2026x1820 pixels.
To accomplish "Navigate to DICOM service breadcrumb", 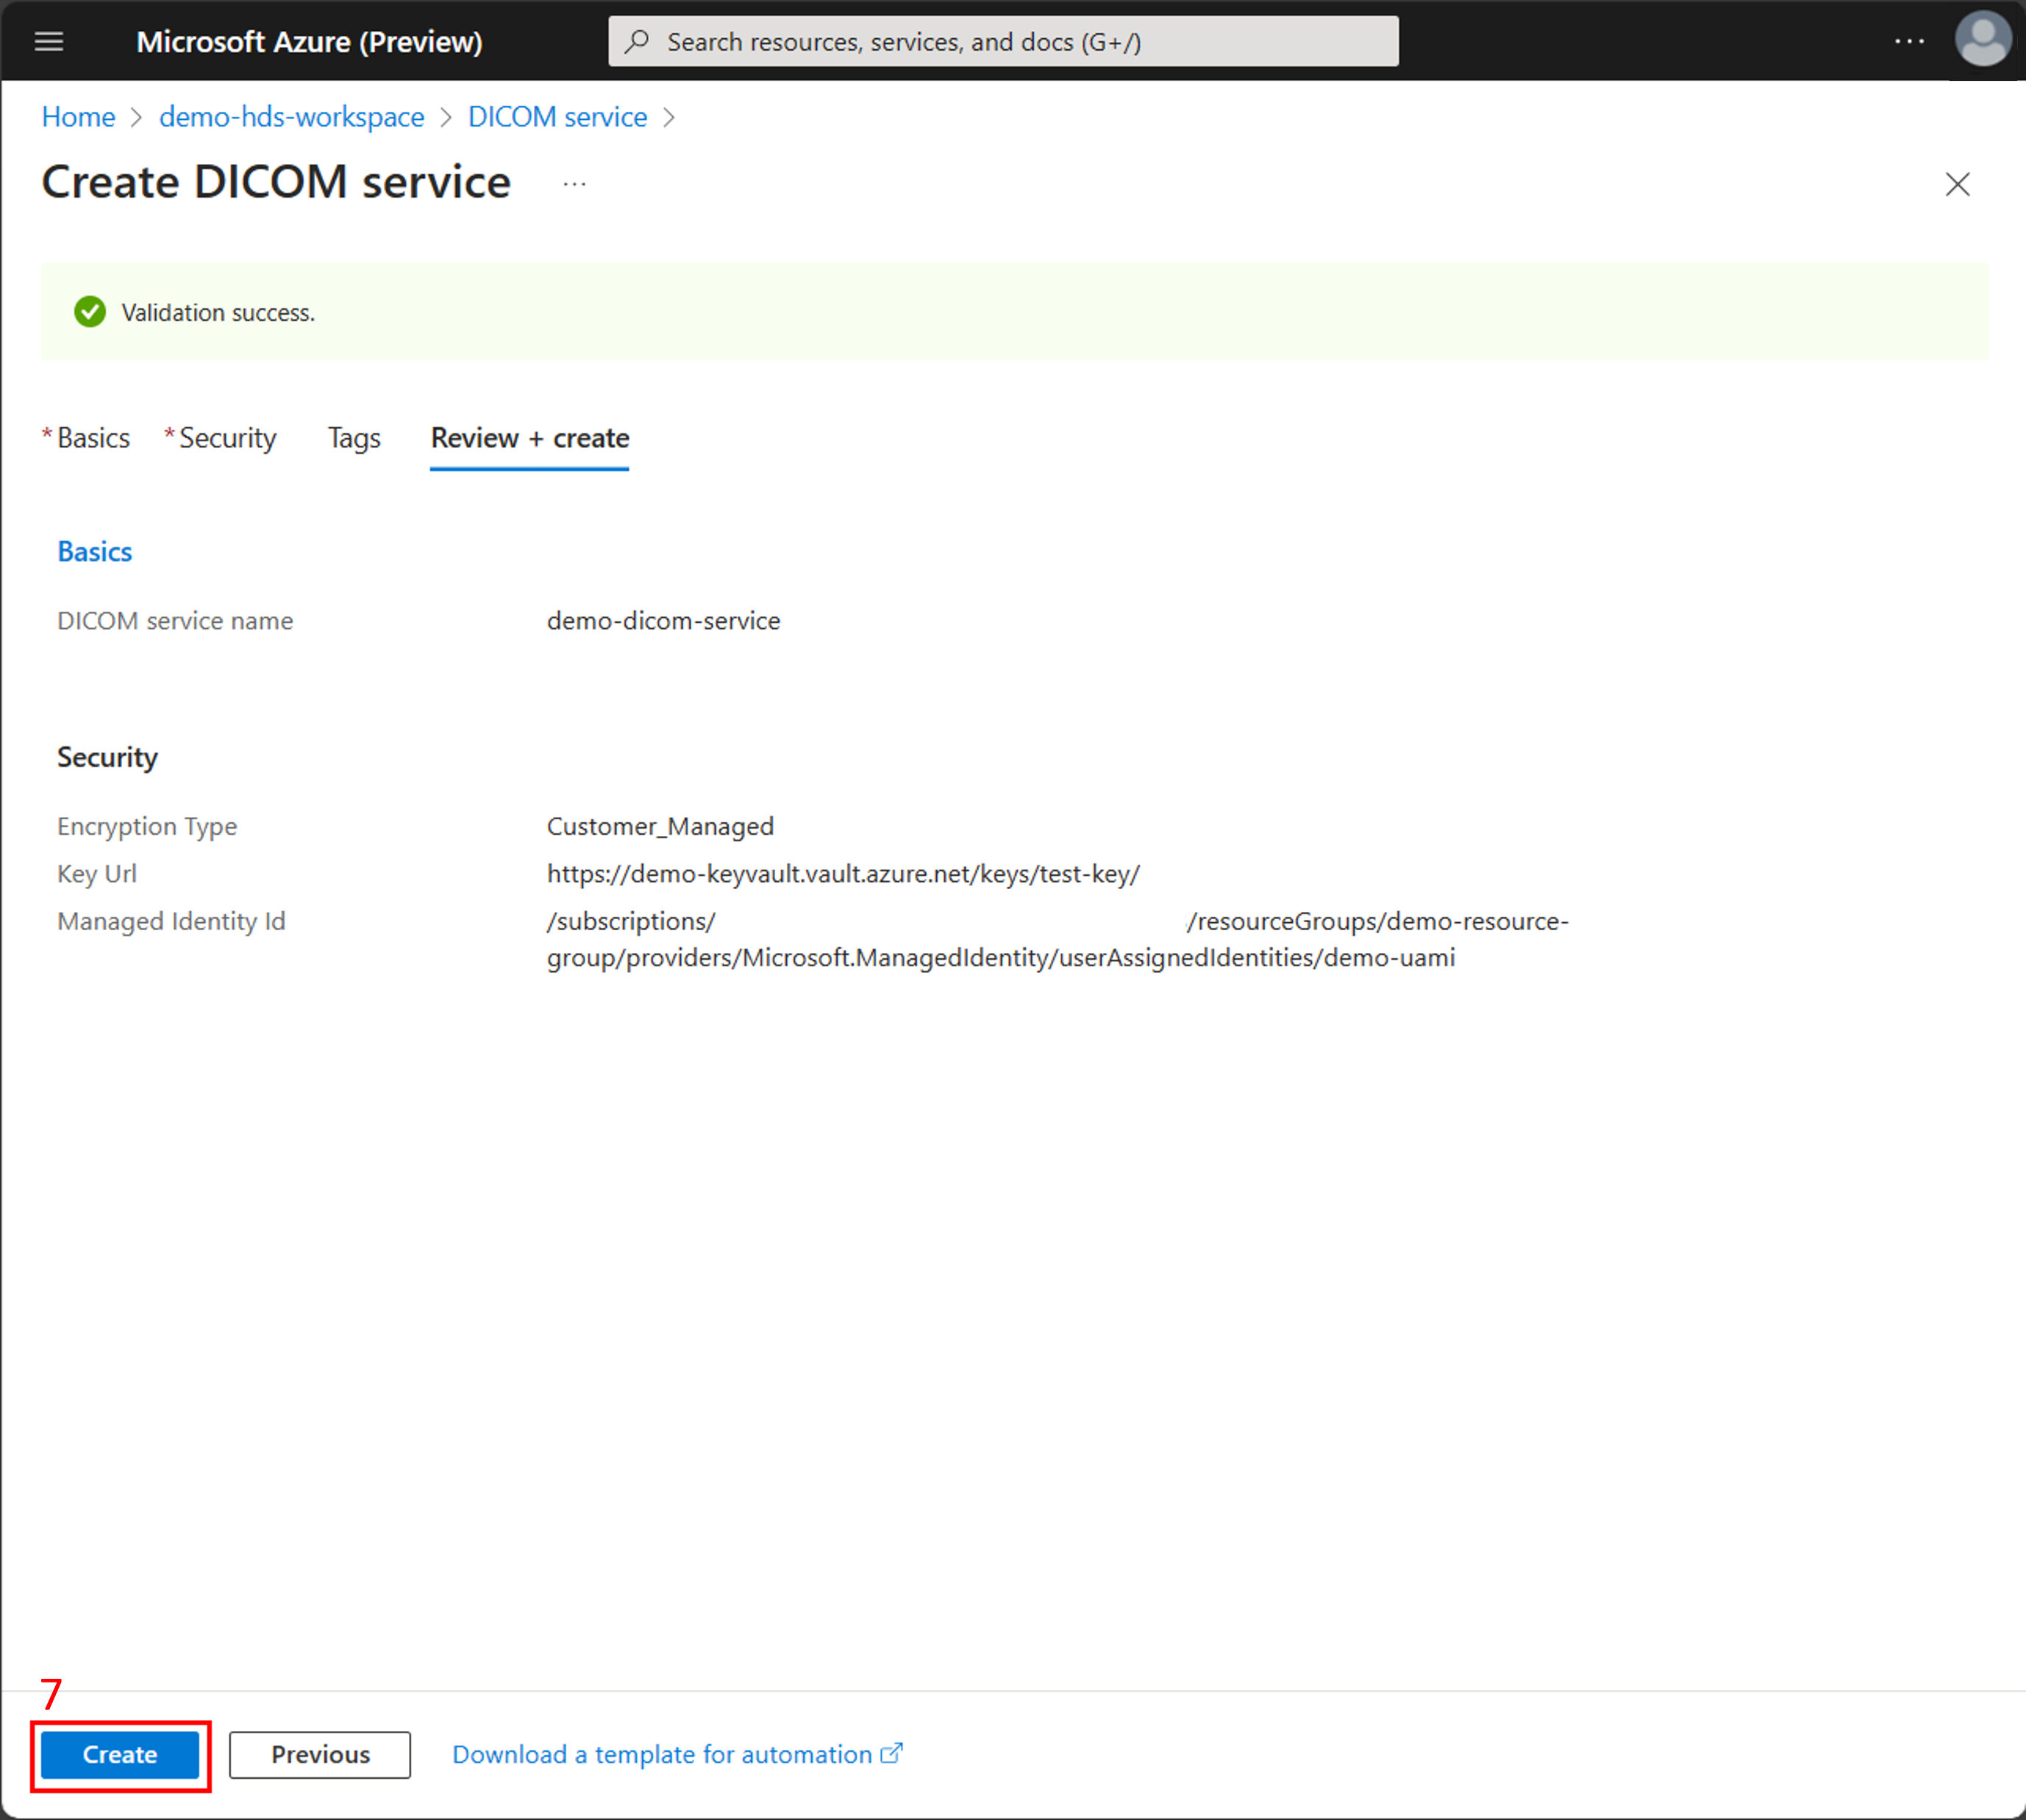I will click(x=557, y=117).
